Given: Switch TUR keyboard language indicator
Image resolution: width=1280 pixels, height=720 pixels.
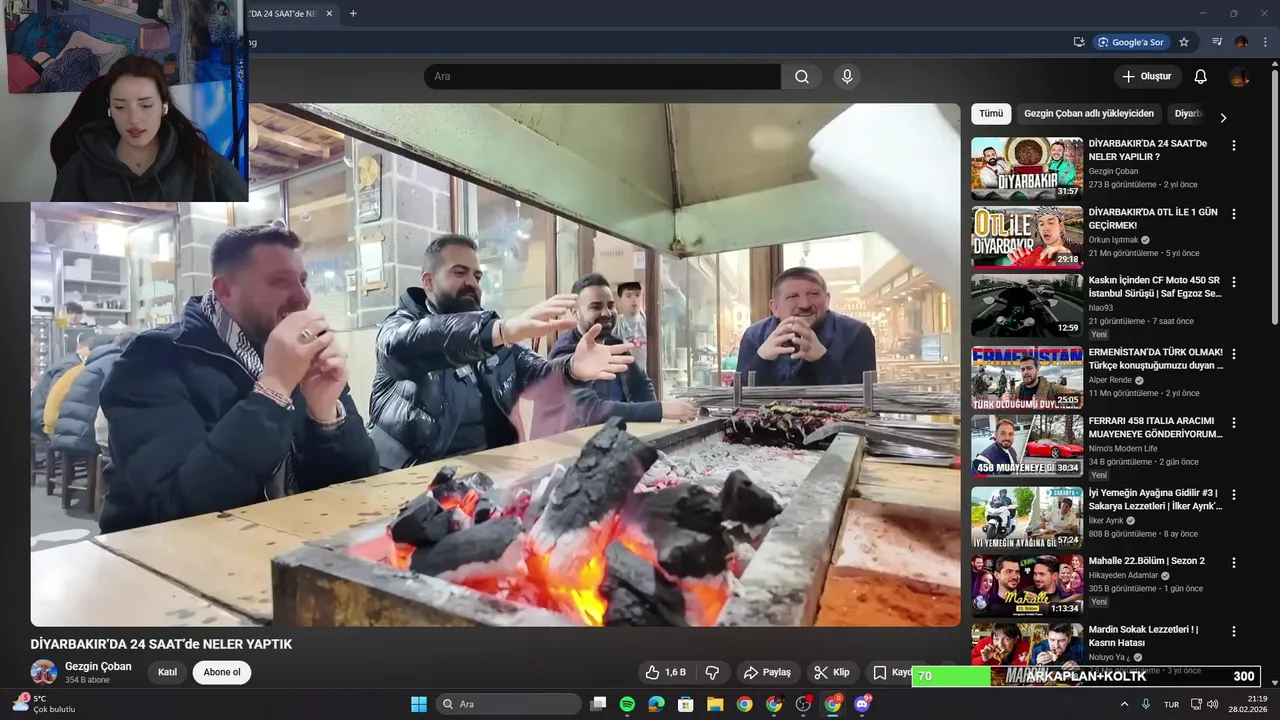Looking at the screenshot, I should coord(1171,704).
